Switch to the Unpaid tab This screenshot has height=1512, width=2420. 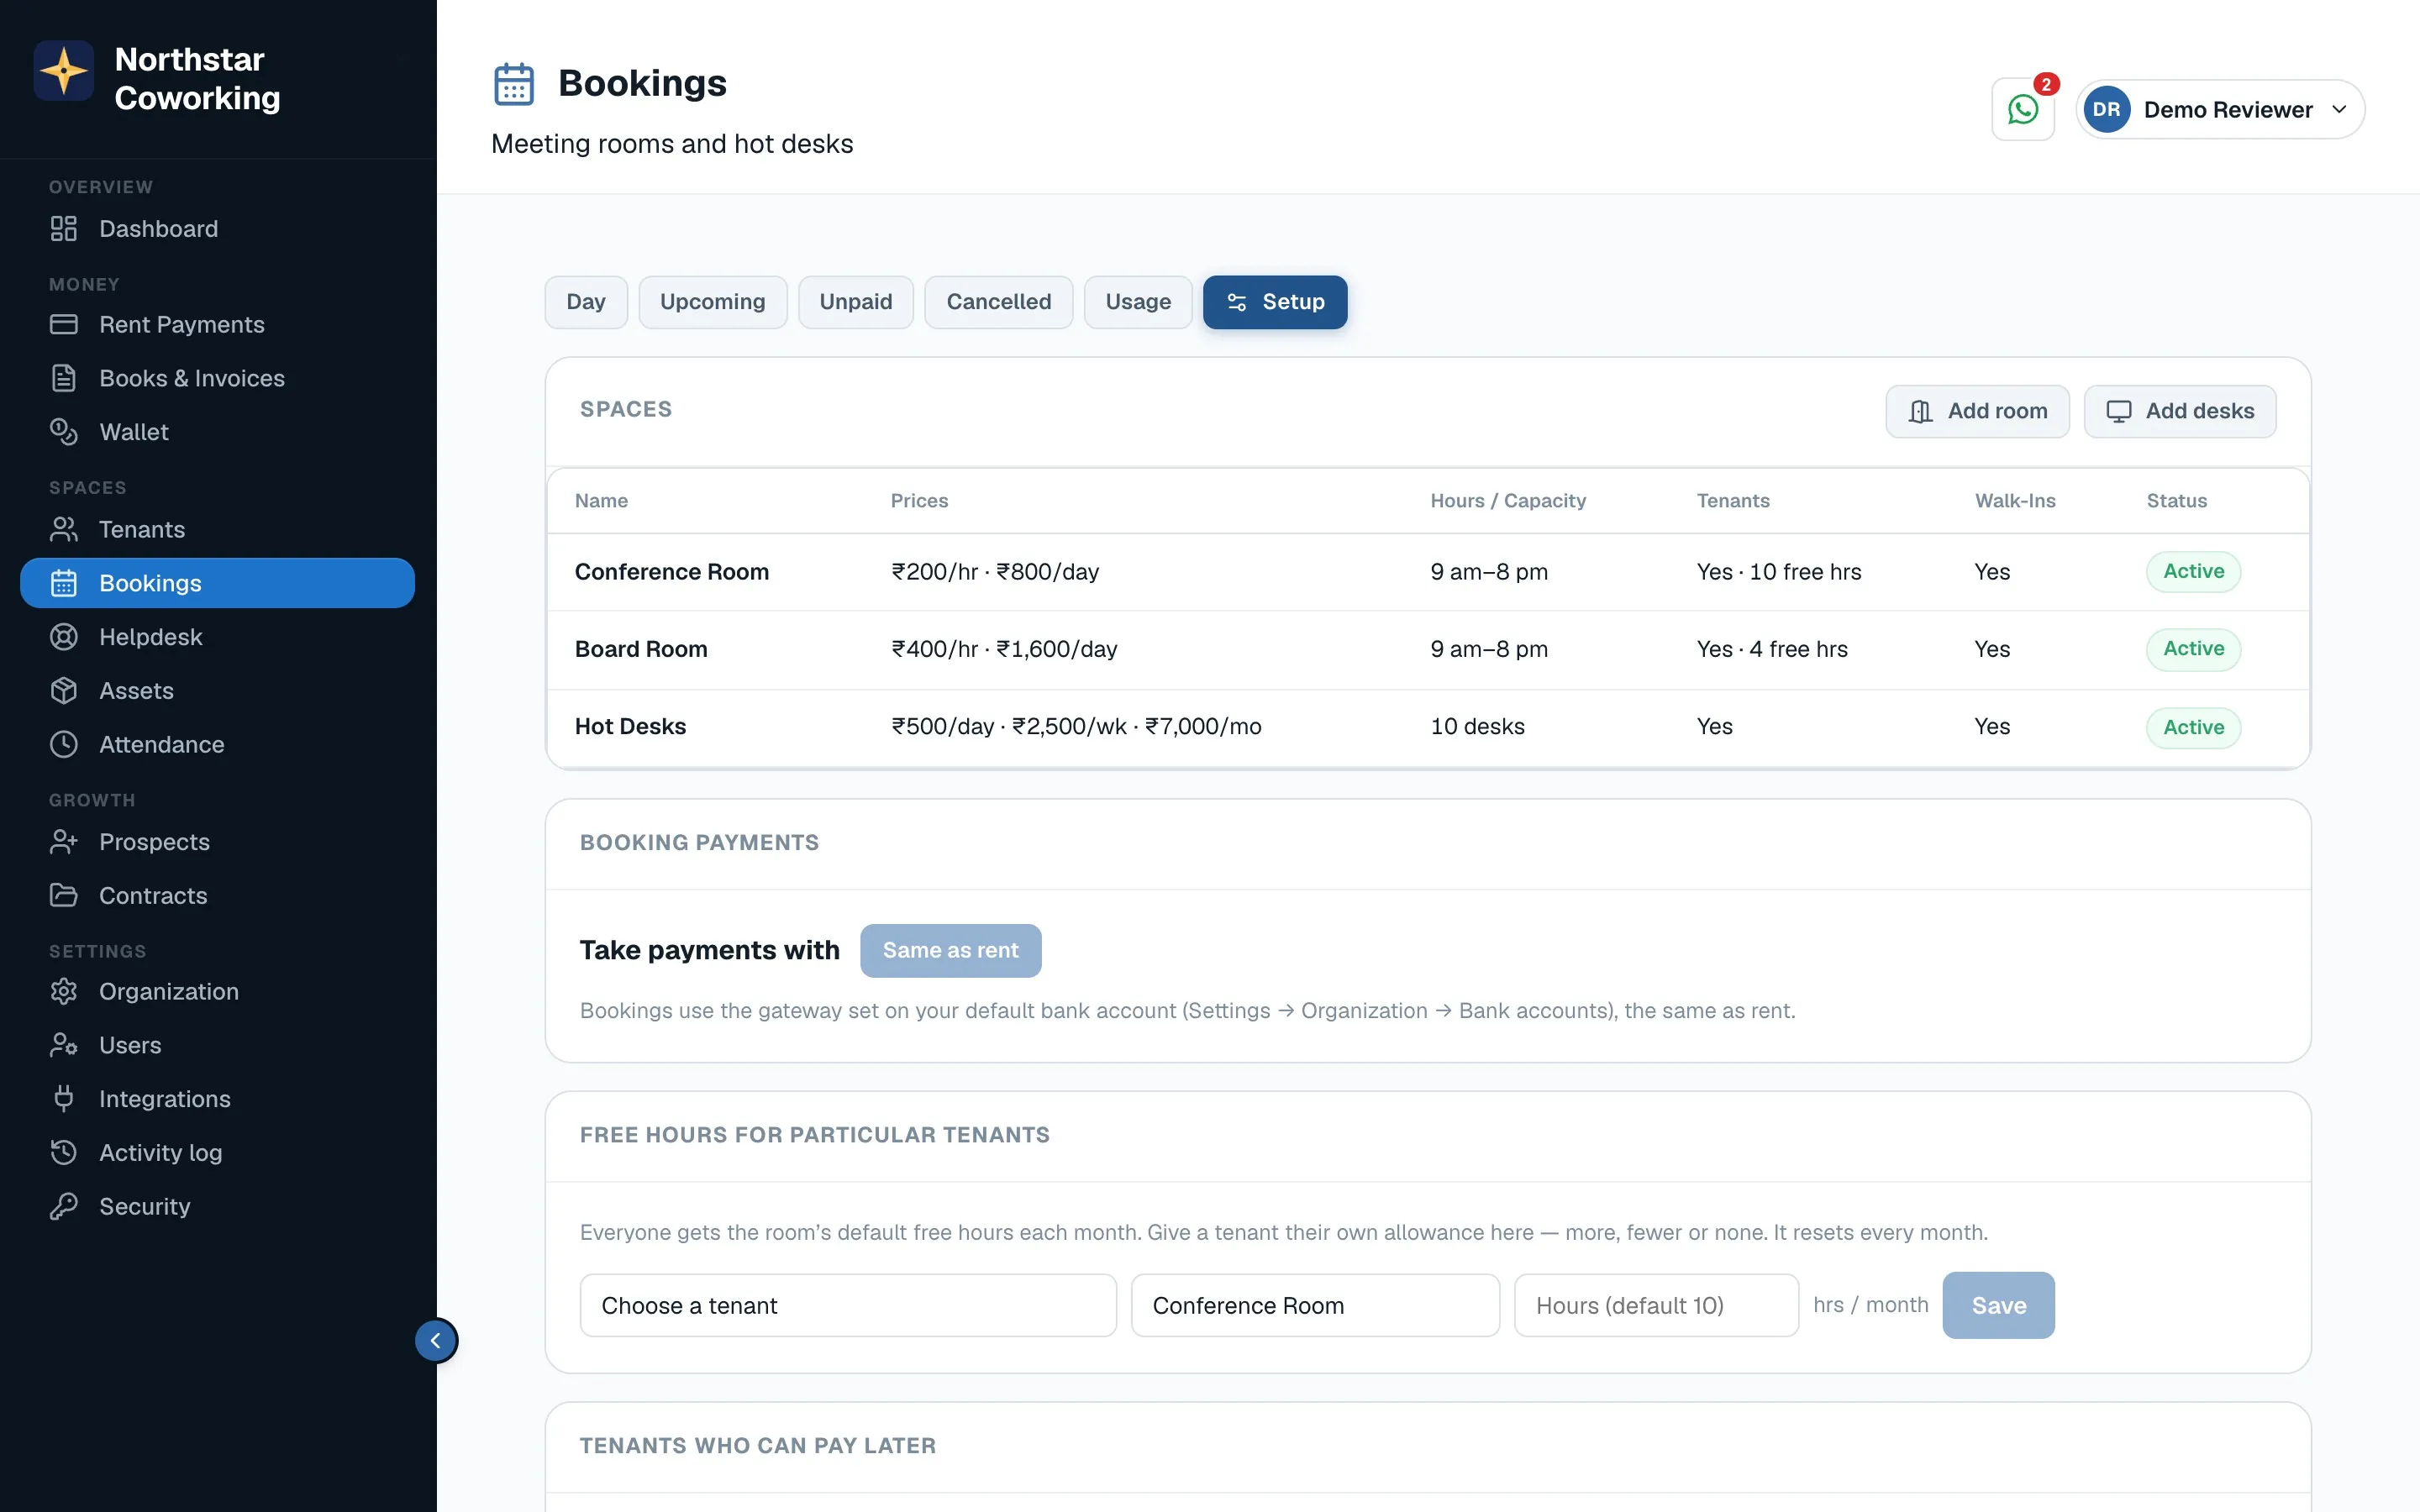(856, 302)
